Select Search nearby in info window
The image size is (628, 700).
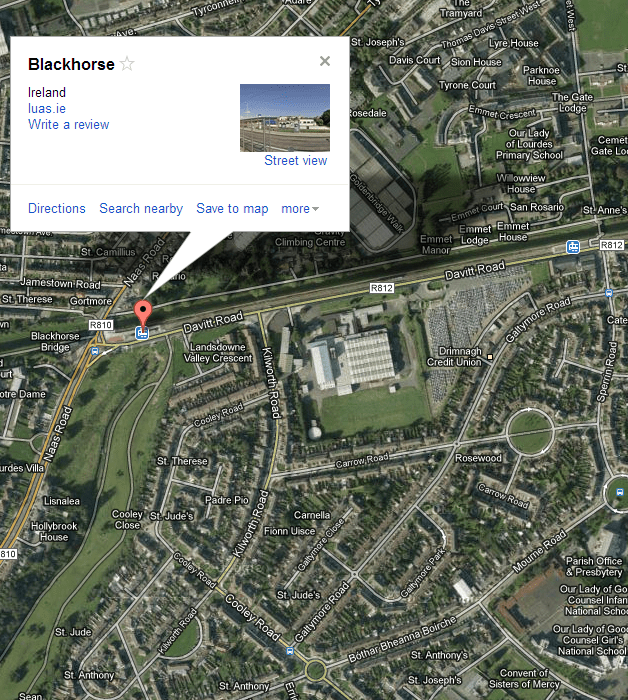[141, 208]
